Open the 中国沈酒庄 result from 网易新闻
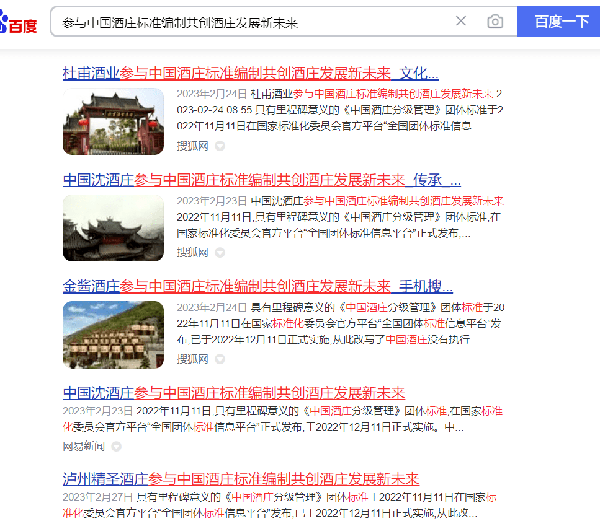Image resolution: width=600 pixels, height=521 pixels. tap(234, 392)
